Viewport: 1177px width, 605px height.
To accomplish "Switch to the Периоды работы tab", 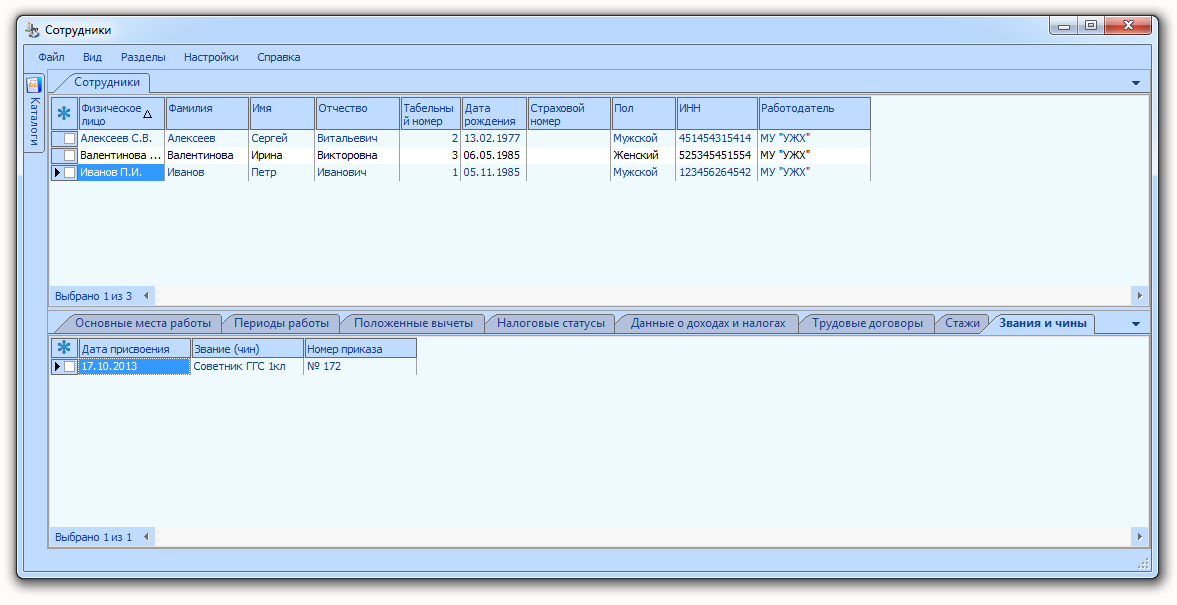I will click(x=281, y=324).
